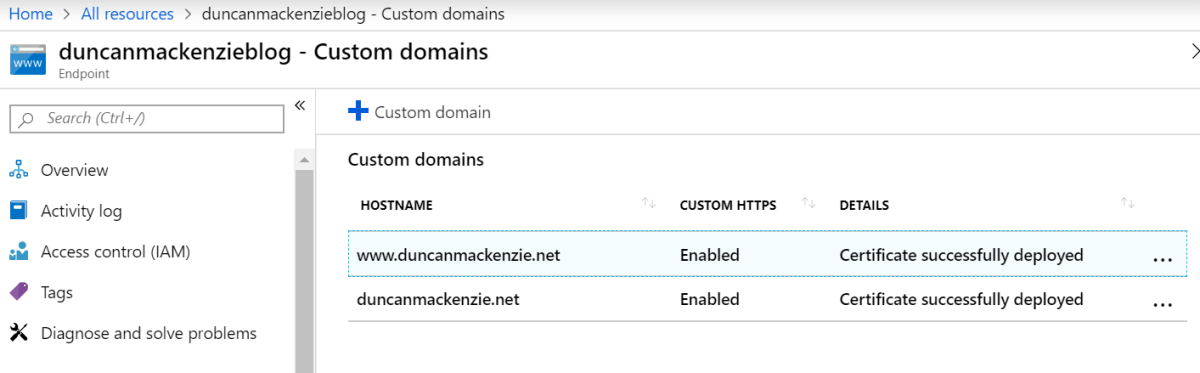Click the Overview network icon

click(19, 170)
